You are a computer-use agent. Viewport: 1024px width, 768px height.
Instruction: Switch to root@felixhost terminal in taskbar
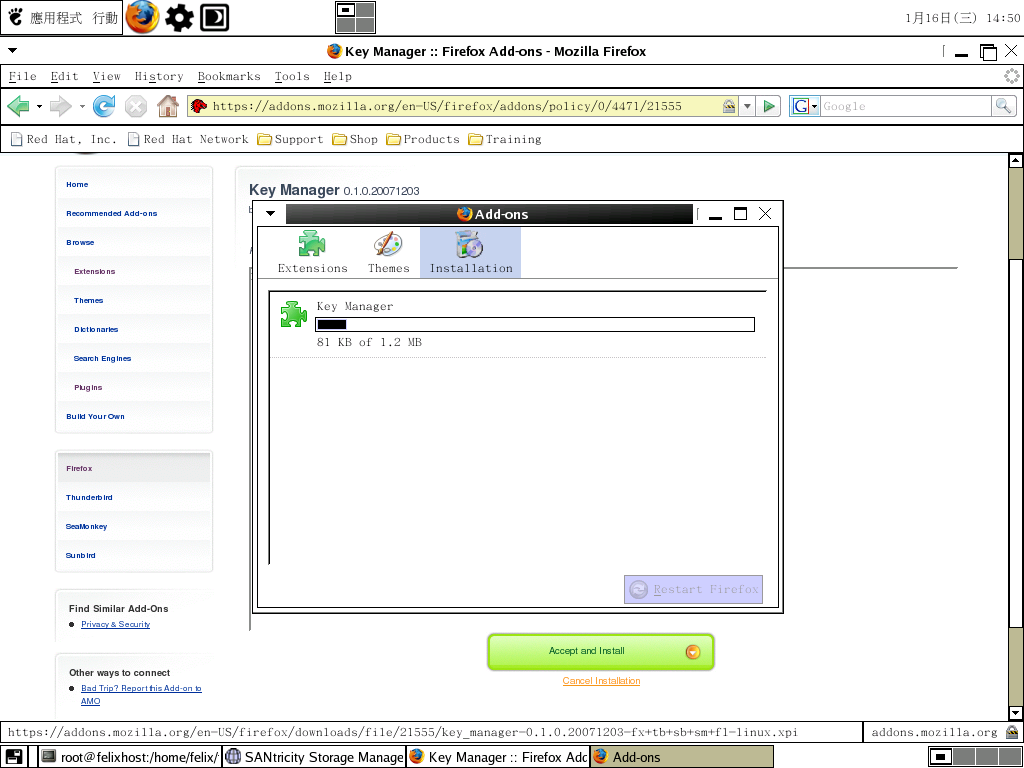tap(129, 757)
